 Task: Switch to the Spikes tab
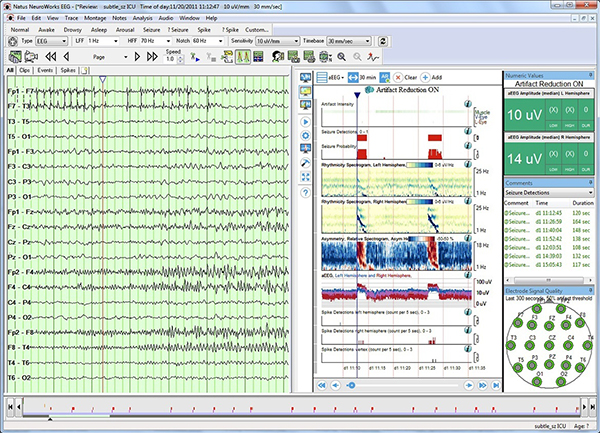pyautogui.click(x=67, y=71)
